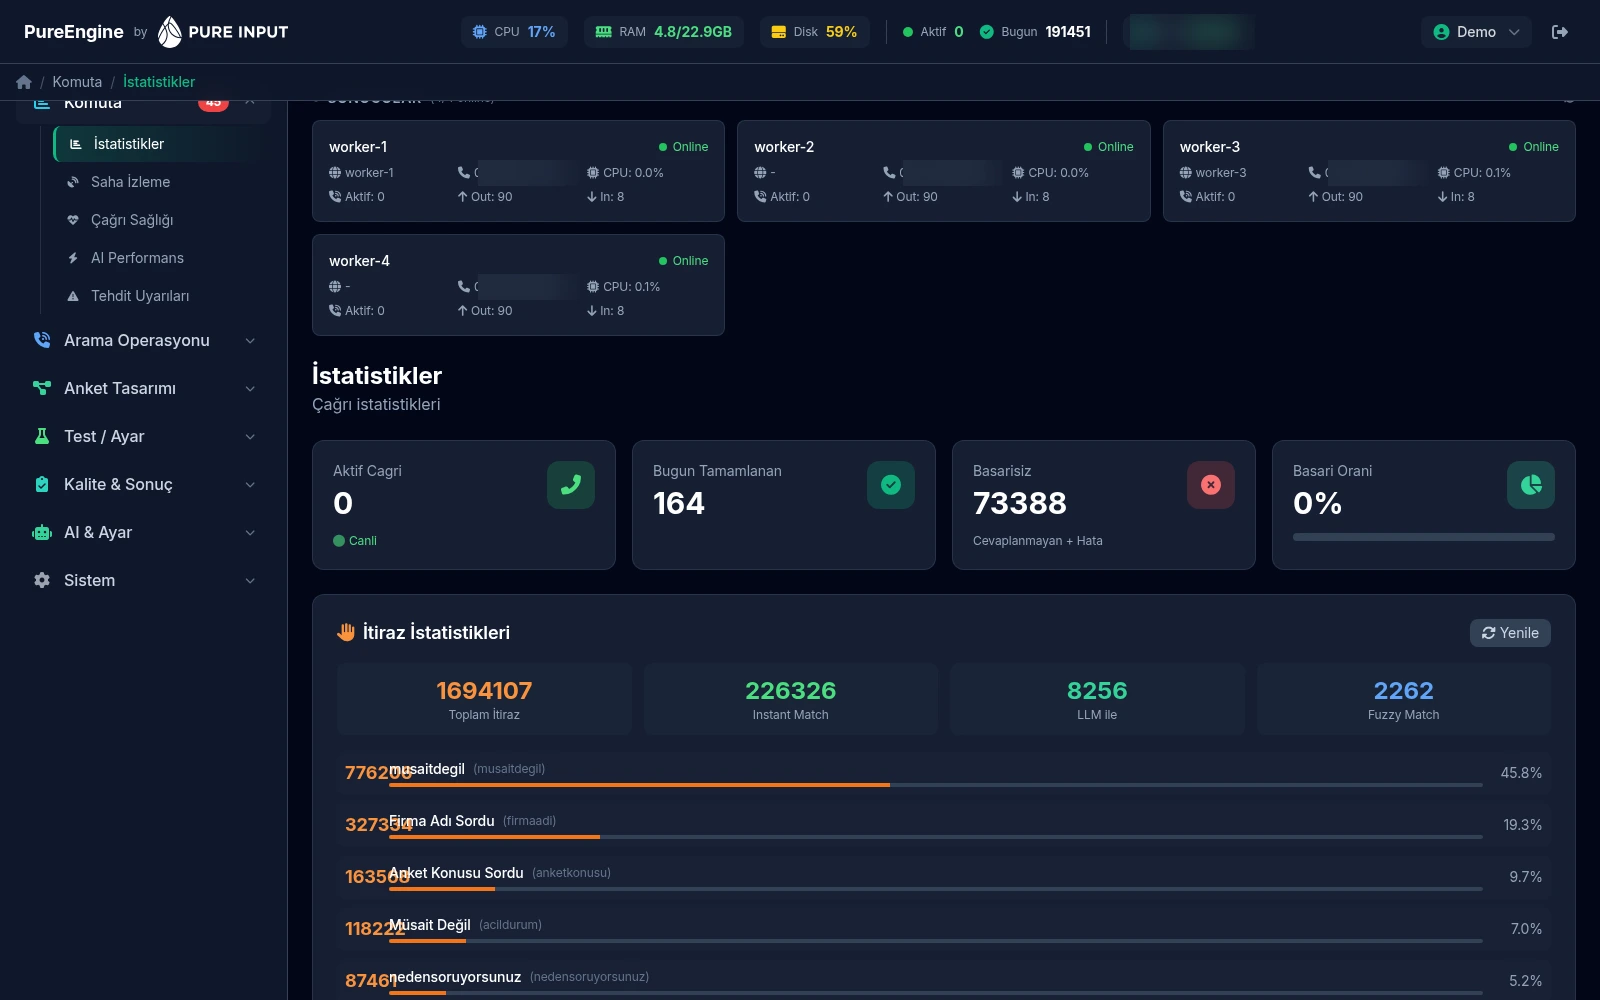
Task: Click the Yenile refresh button
Action: click(1510, 633)
